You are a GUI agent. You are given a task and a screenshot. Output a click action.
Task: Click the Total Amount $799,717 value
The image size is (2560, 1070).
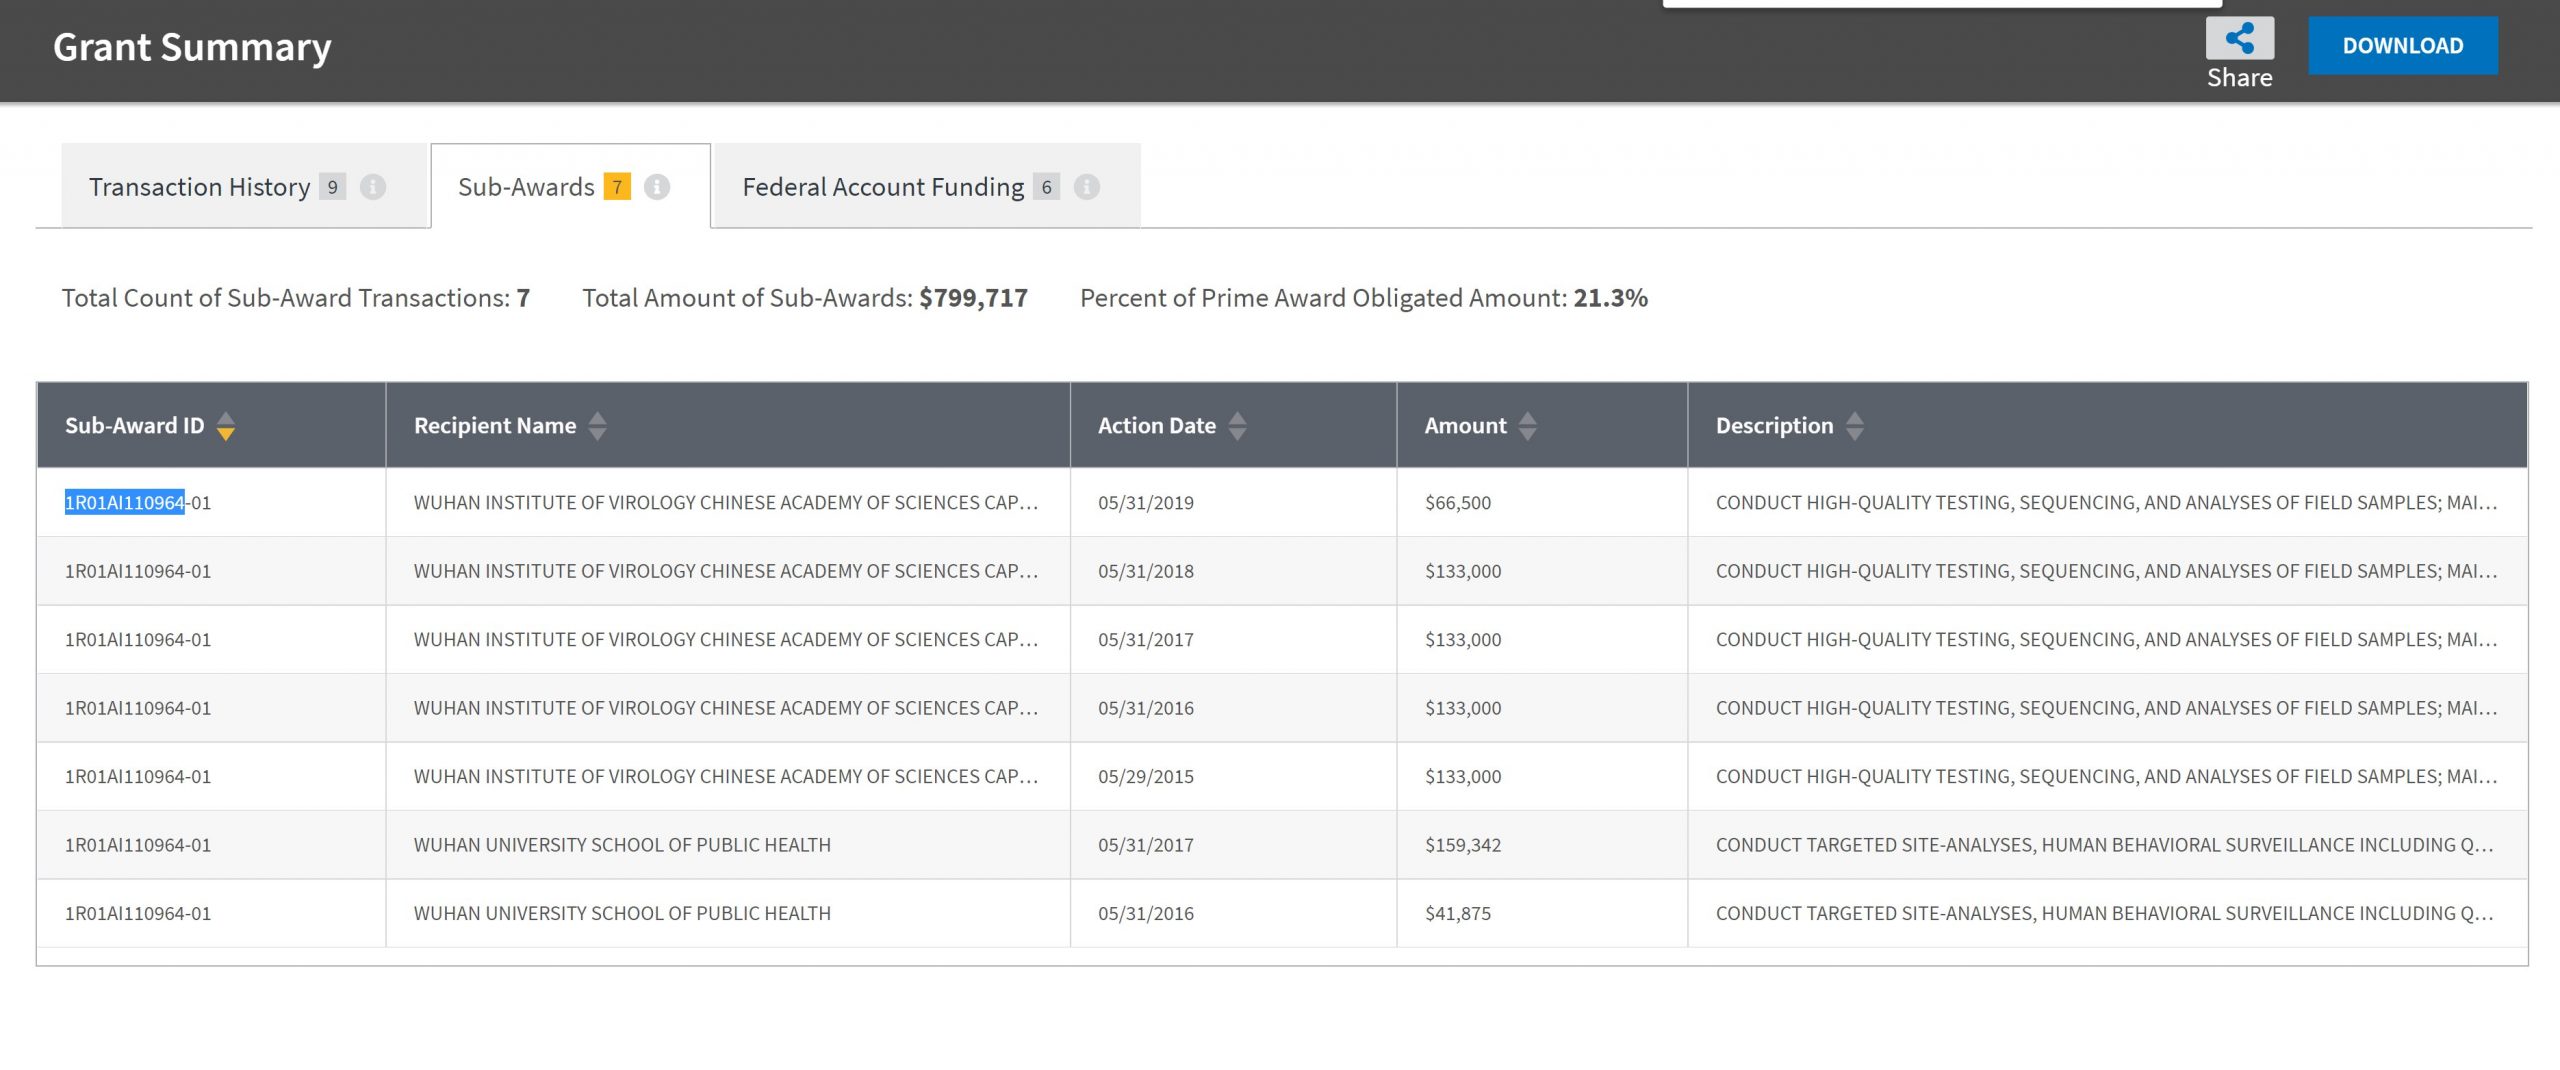click(x=973, y=298)
